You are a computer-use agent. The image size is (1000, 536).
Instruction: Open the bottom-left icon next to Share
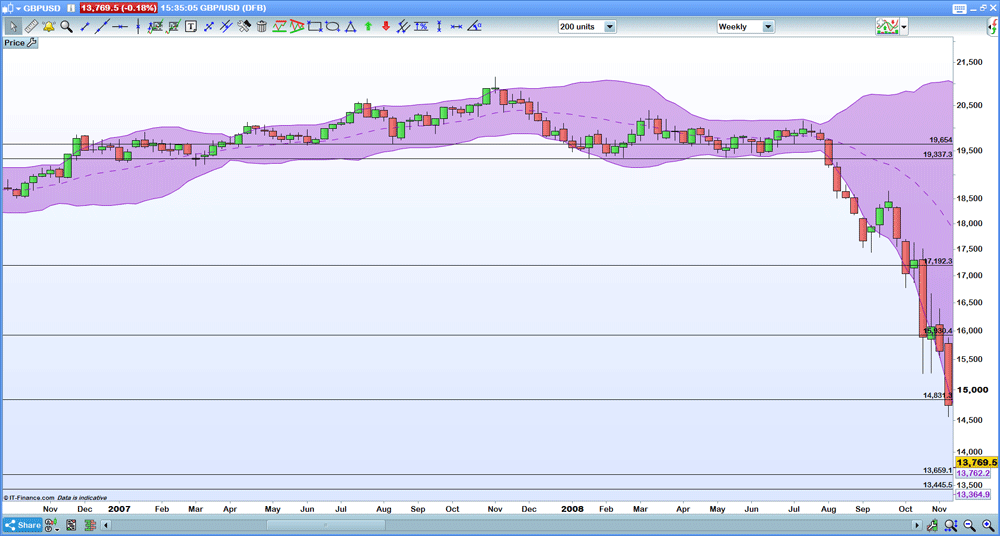coord(51,525)
